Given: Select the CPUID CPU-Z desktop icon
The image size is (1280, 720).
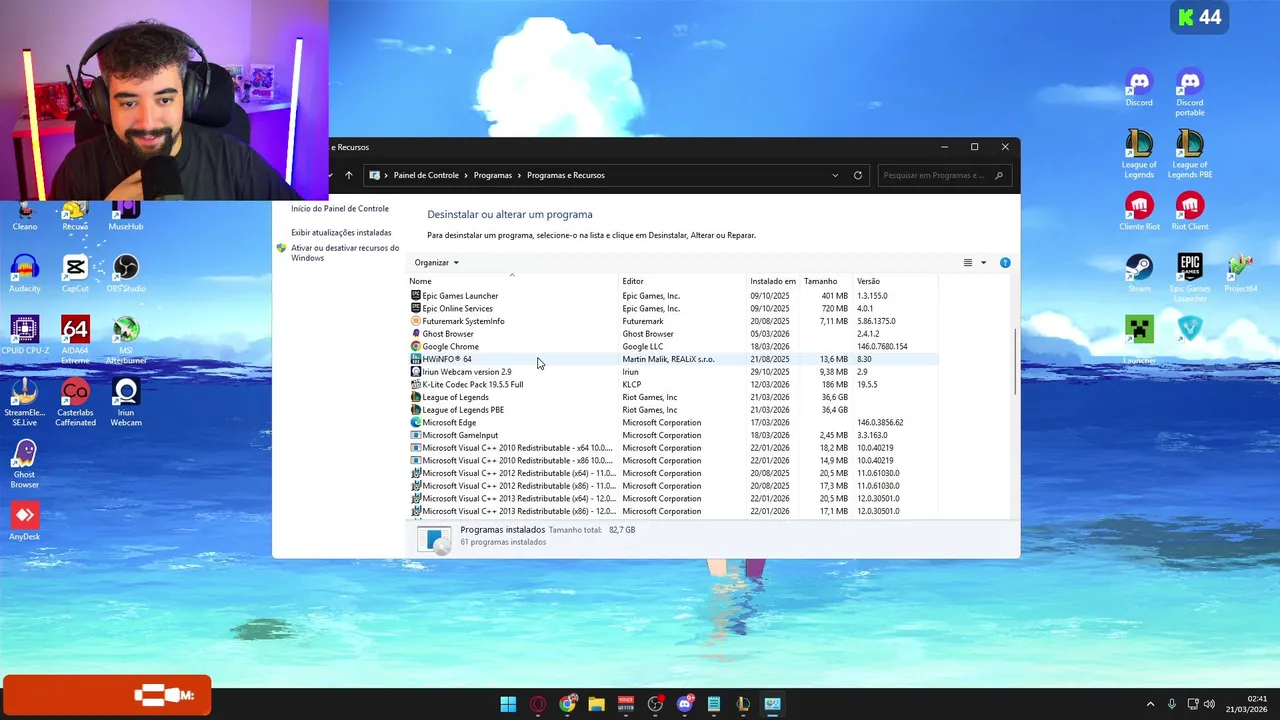Looking at the screenshot, I should 25,336.
